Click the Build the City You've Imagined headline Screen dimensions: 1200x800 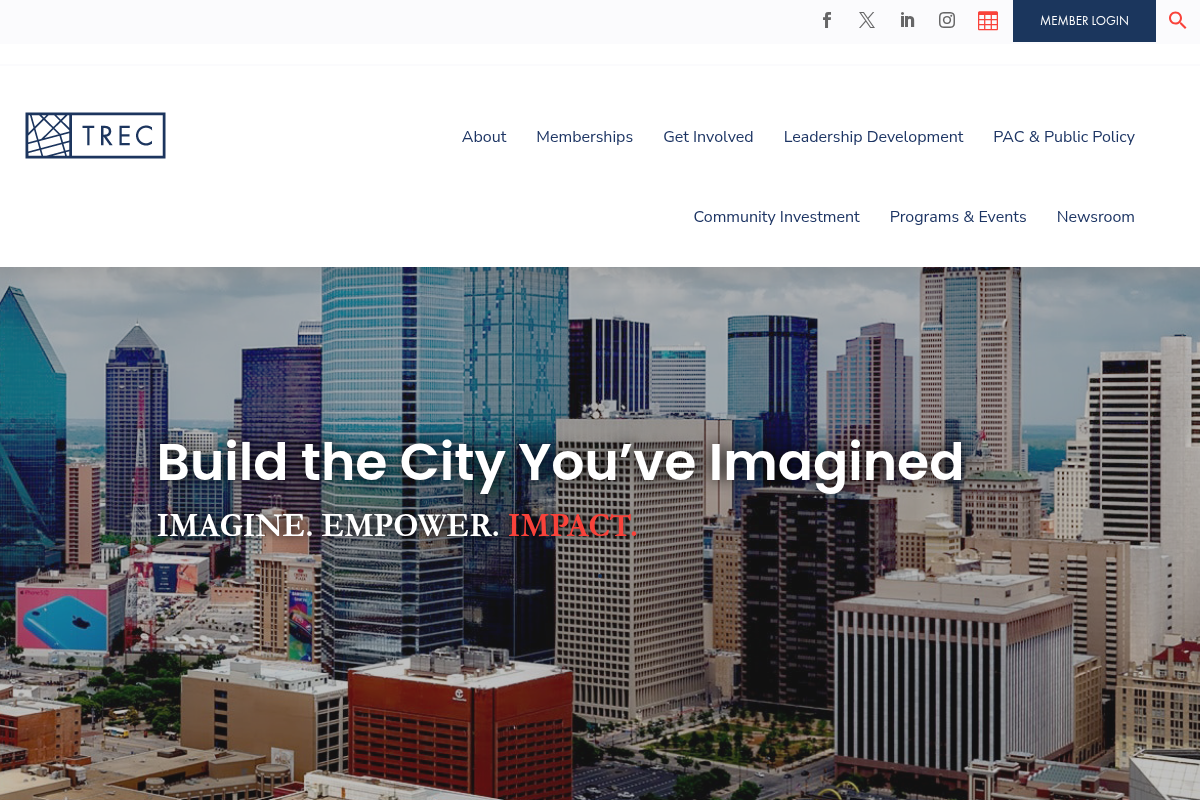[x=560, y=462]
